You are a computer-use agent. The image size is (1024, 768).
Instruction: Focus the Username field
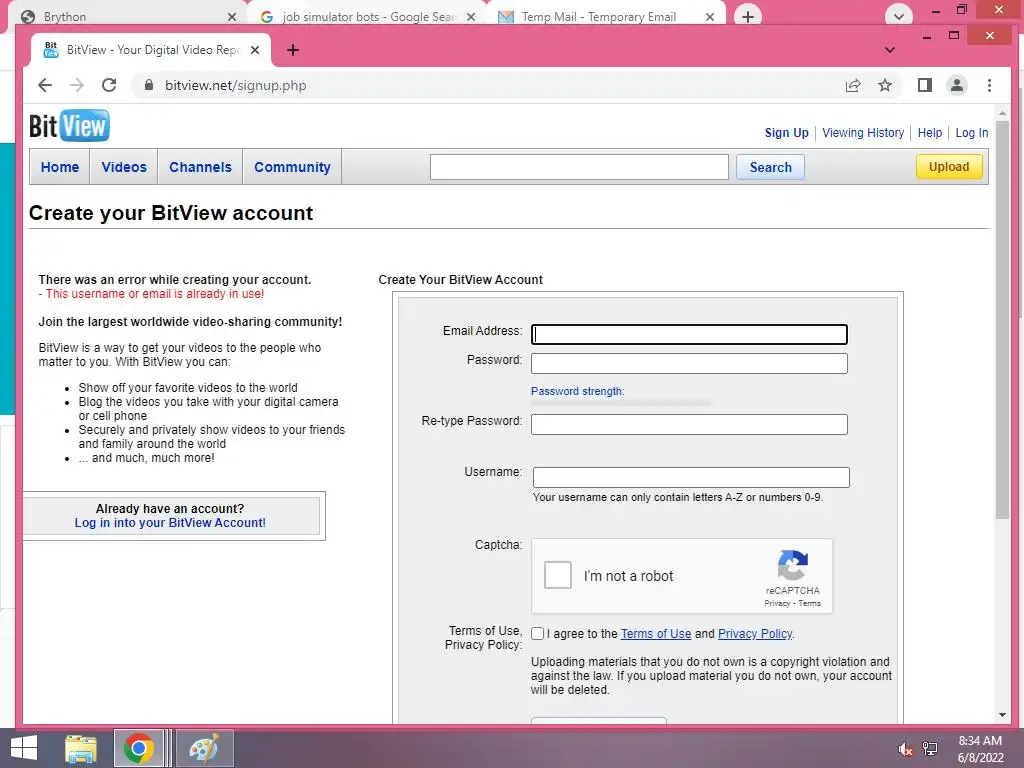coord(691,477)
